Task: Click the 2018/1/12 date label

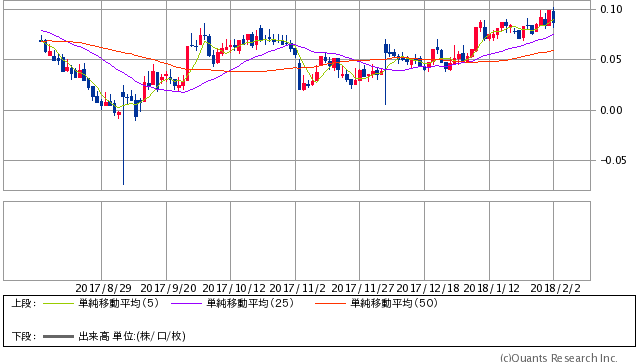Action: pos(492,288)
